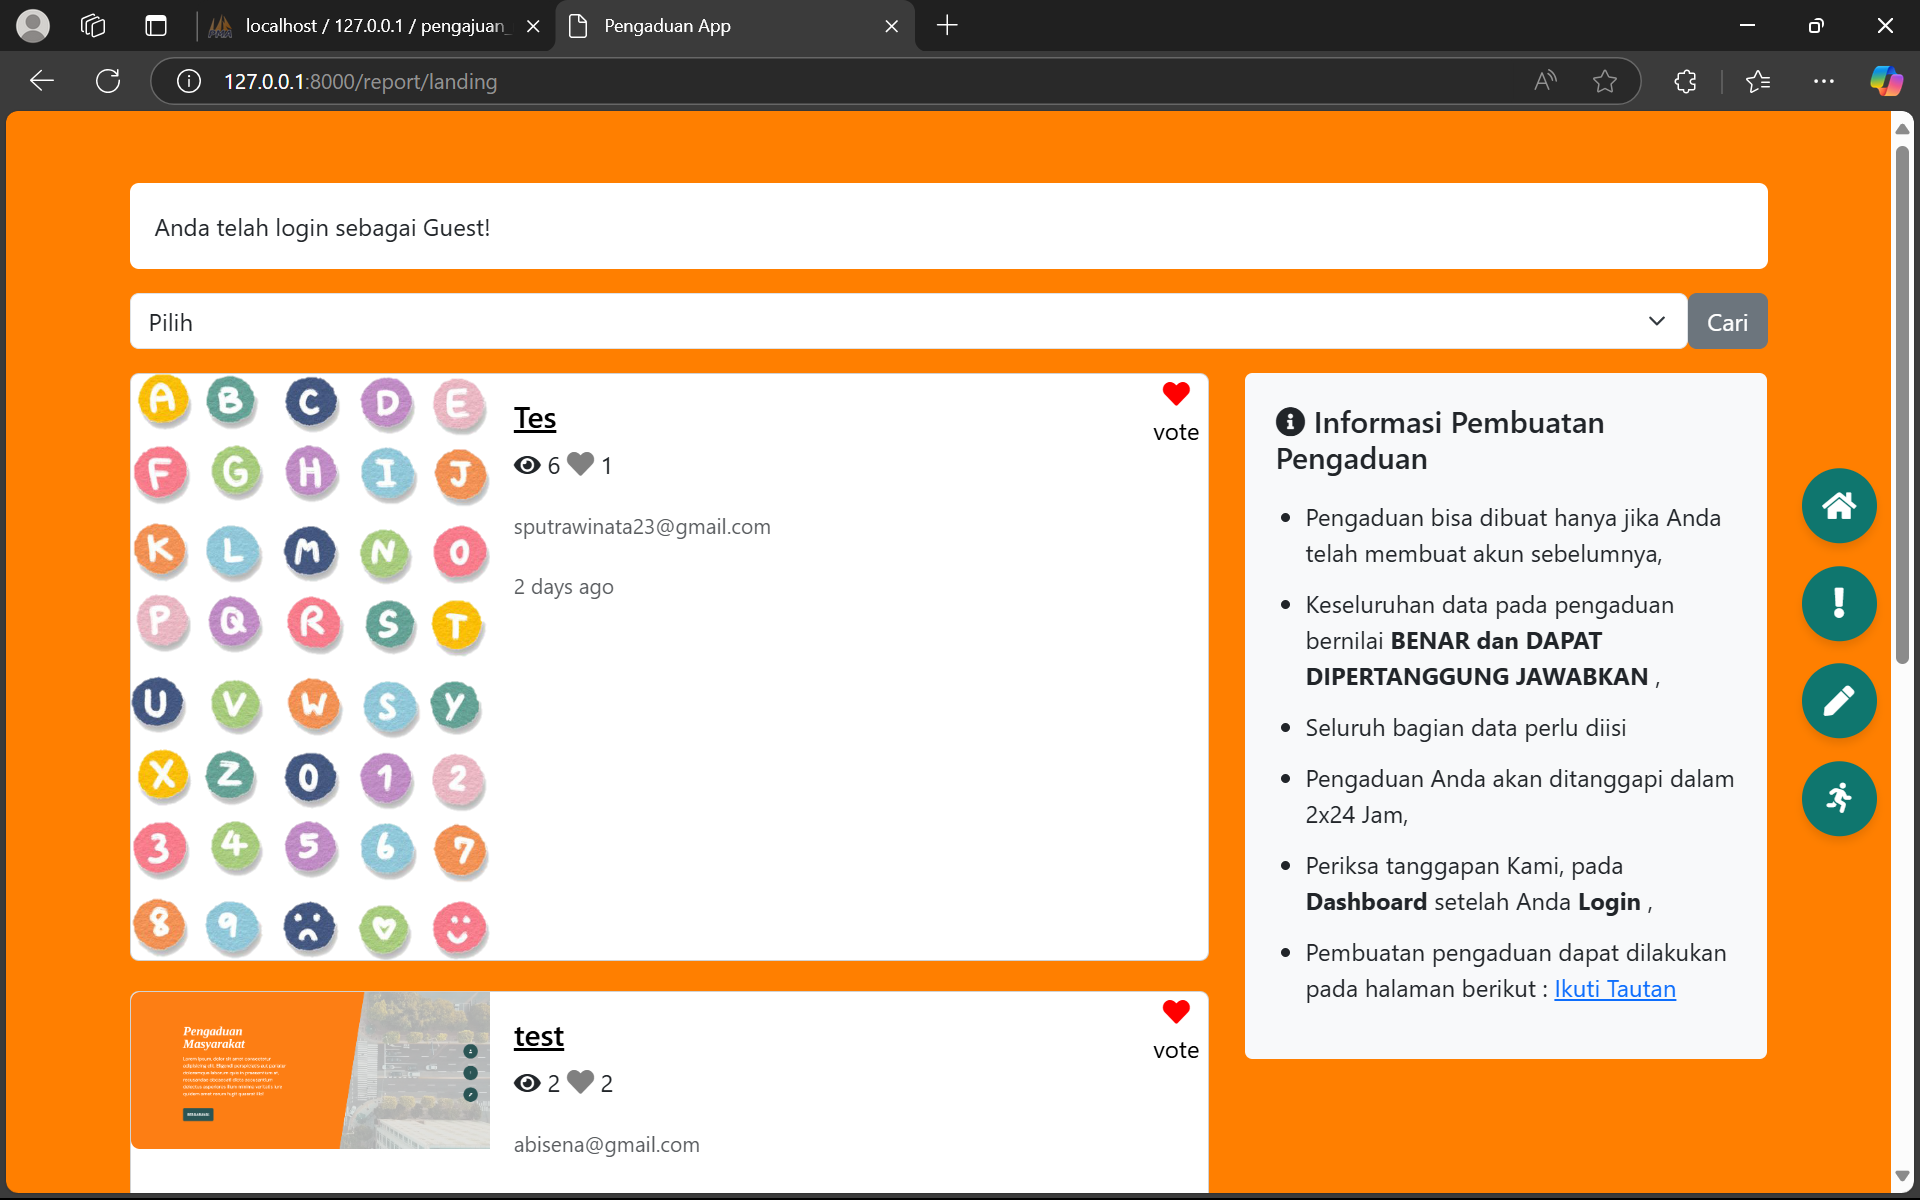Viewport: 1920px width, 1200px height.
Task: Refresh the page with reload icon
Action: (x=108, y=82)
